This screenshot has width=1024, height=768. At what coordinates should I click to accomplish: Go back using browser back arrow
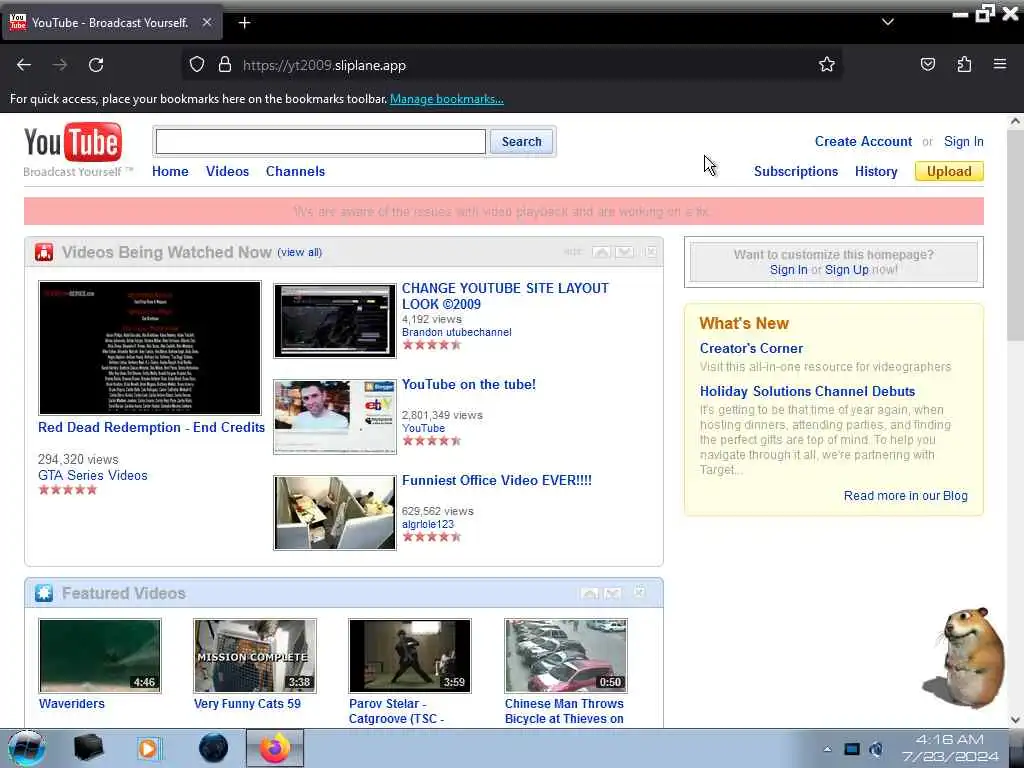(x=24, y=65)
